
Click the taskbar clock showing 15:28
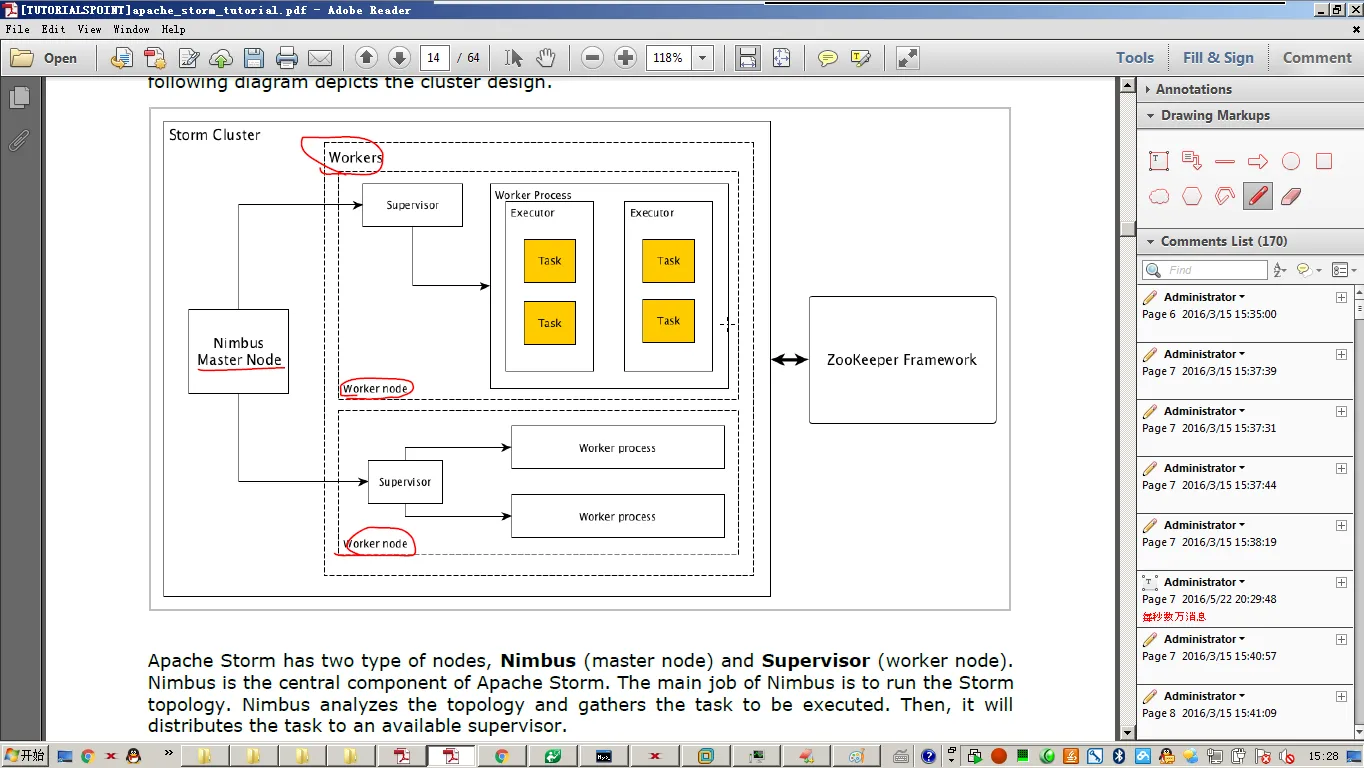[1323, 757]
